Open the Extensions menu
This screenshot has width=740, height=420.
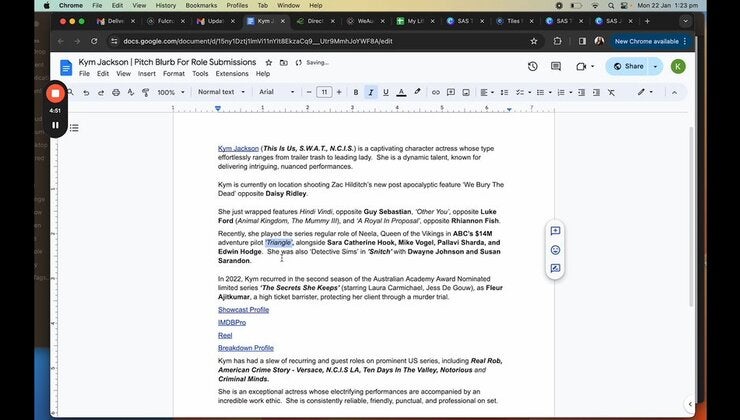[x=232, y=74]
